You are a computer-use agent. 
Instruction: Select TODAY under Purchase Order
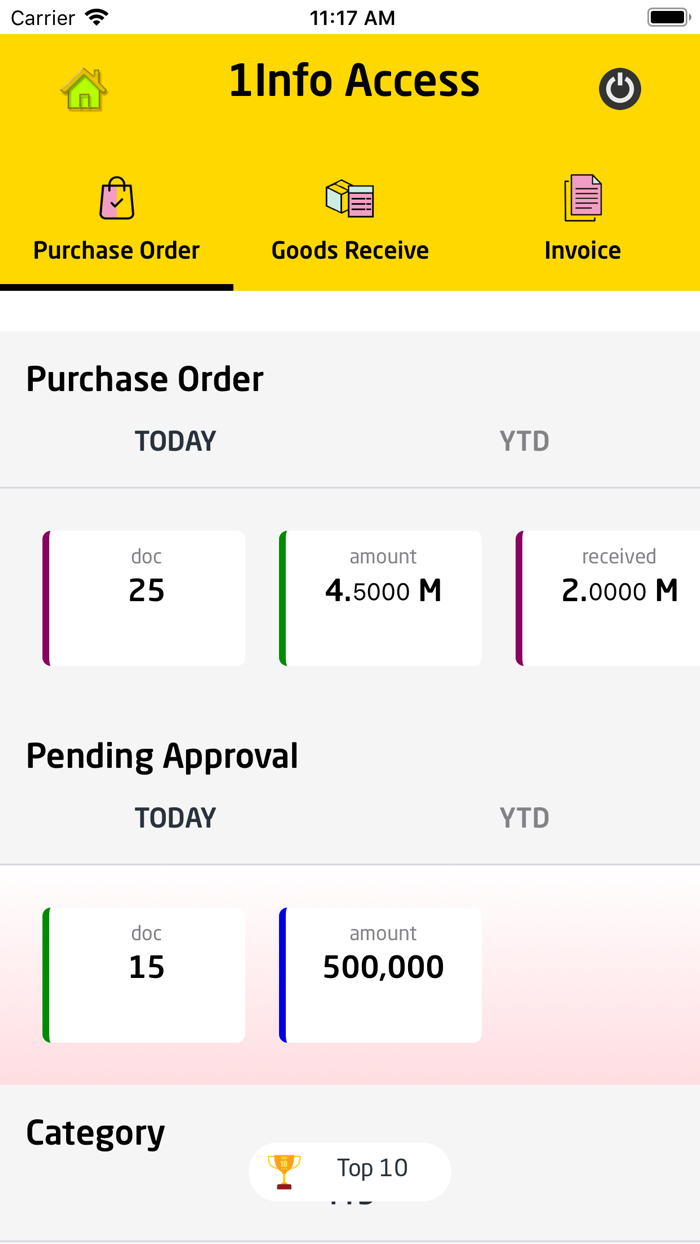(175, 441)
